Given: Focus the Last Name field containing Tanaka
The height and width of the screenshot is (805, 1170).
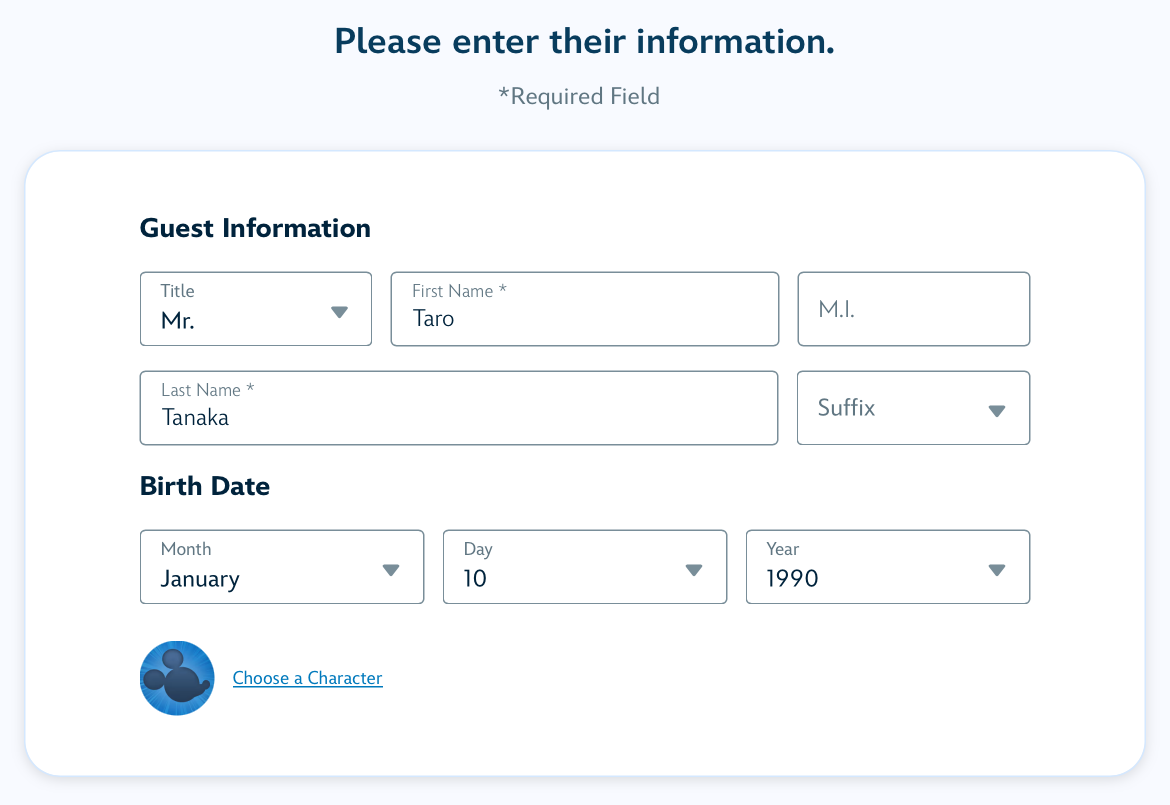Looking at the screenshot, I should (x=459, y=408).
